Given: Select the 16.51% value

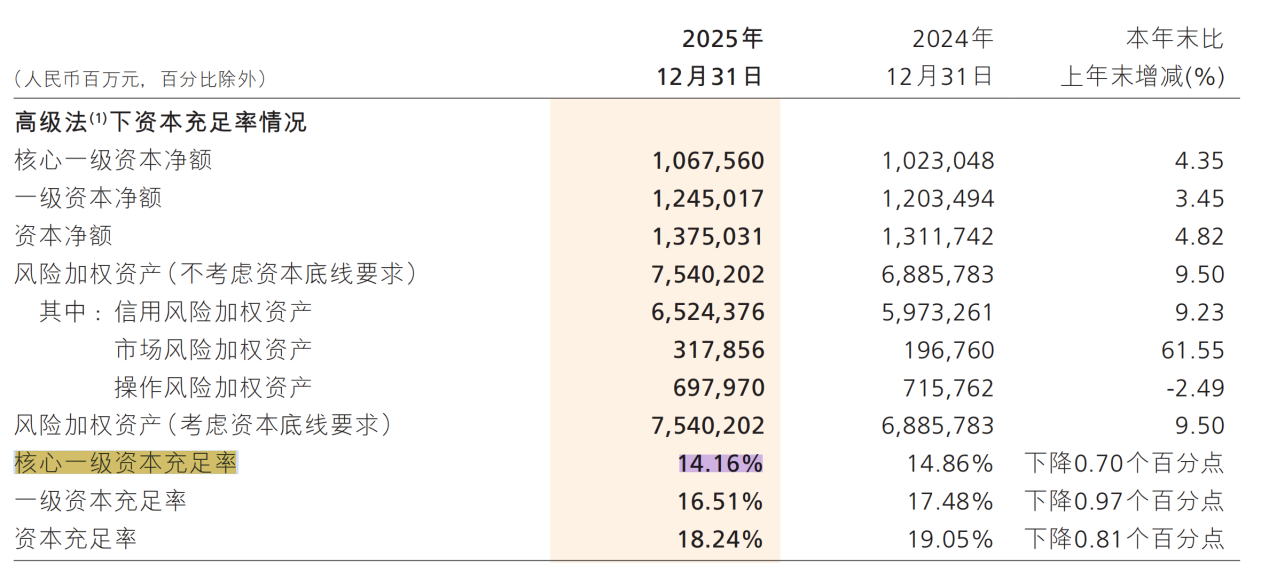Looking at the screenshot, I should tap(720, 501).
